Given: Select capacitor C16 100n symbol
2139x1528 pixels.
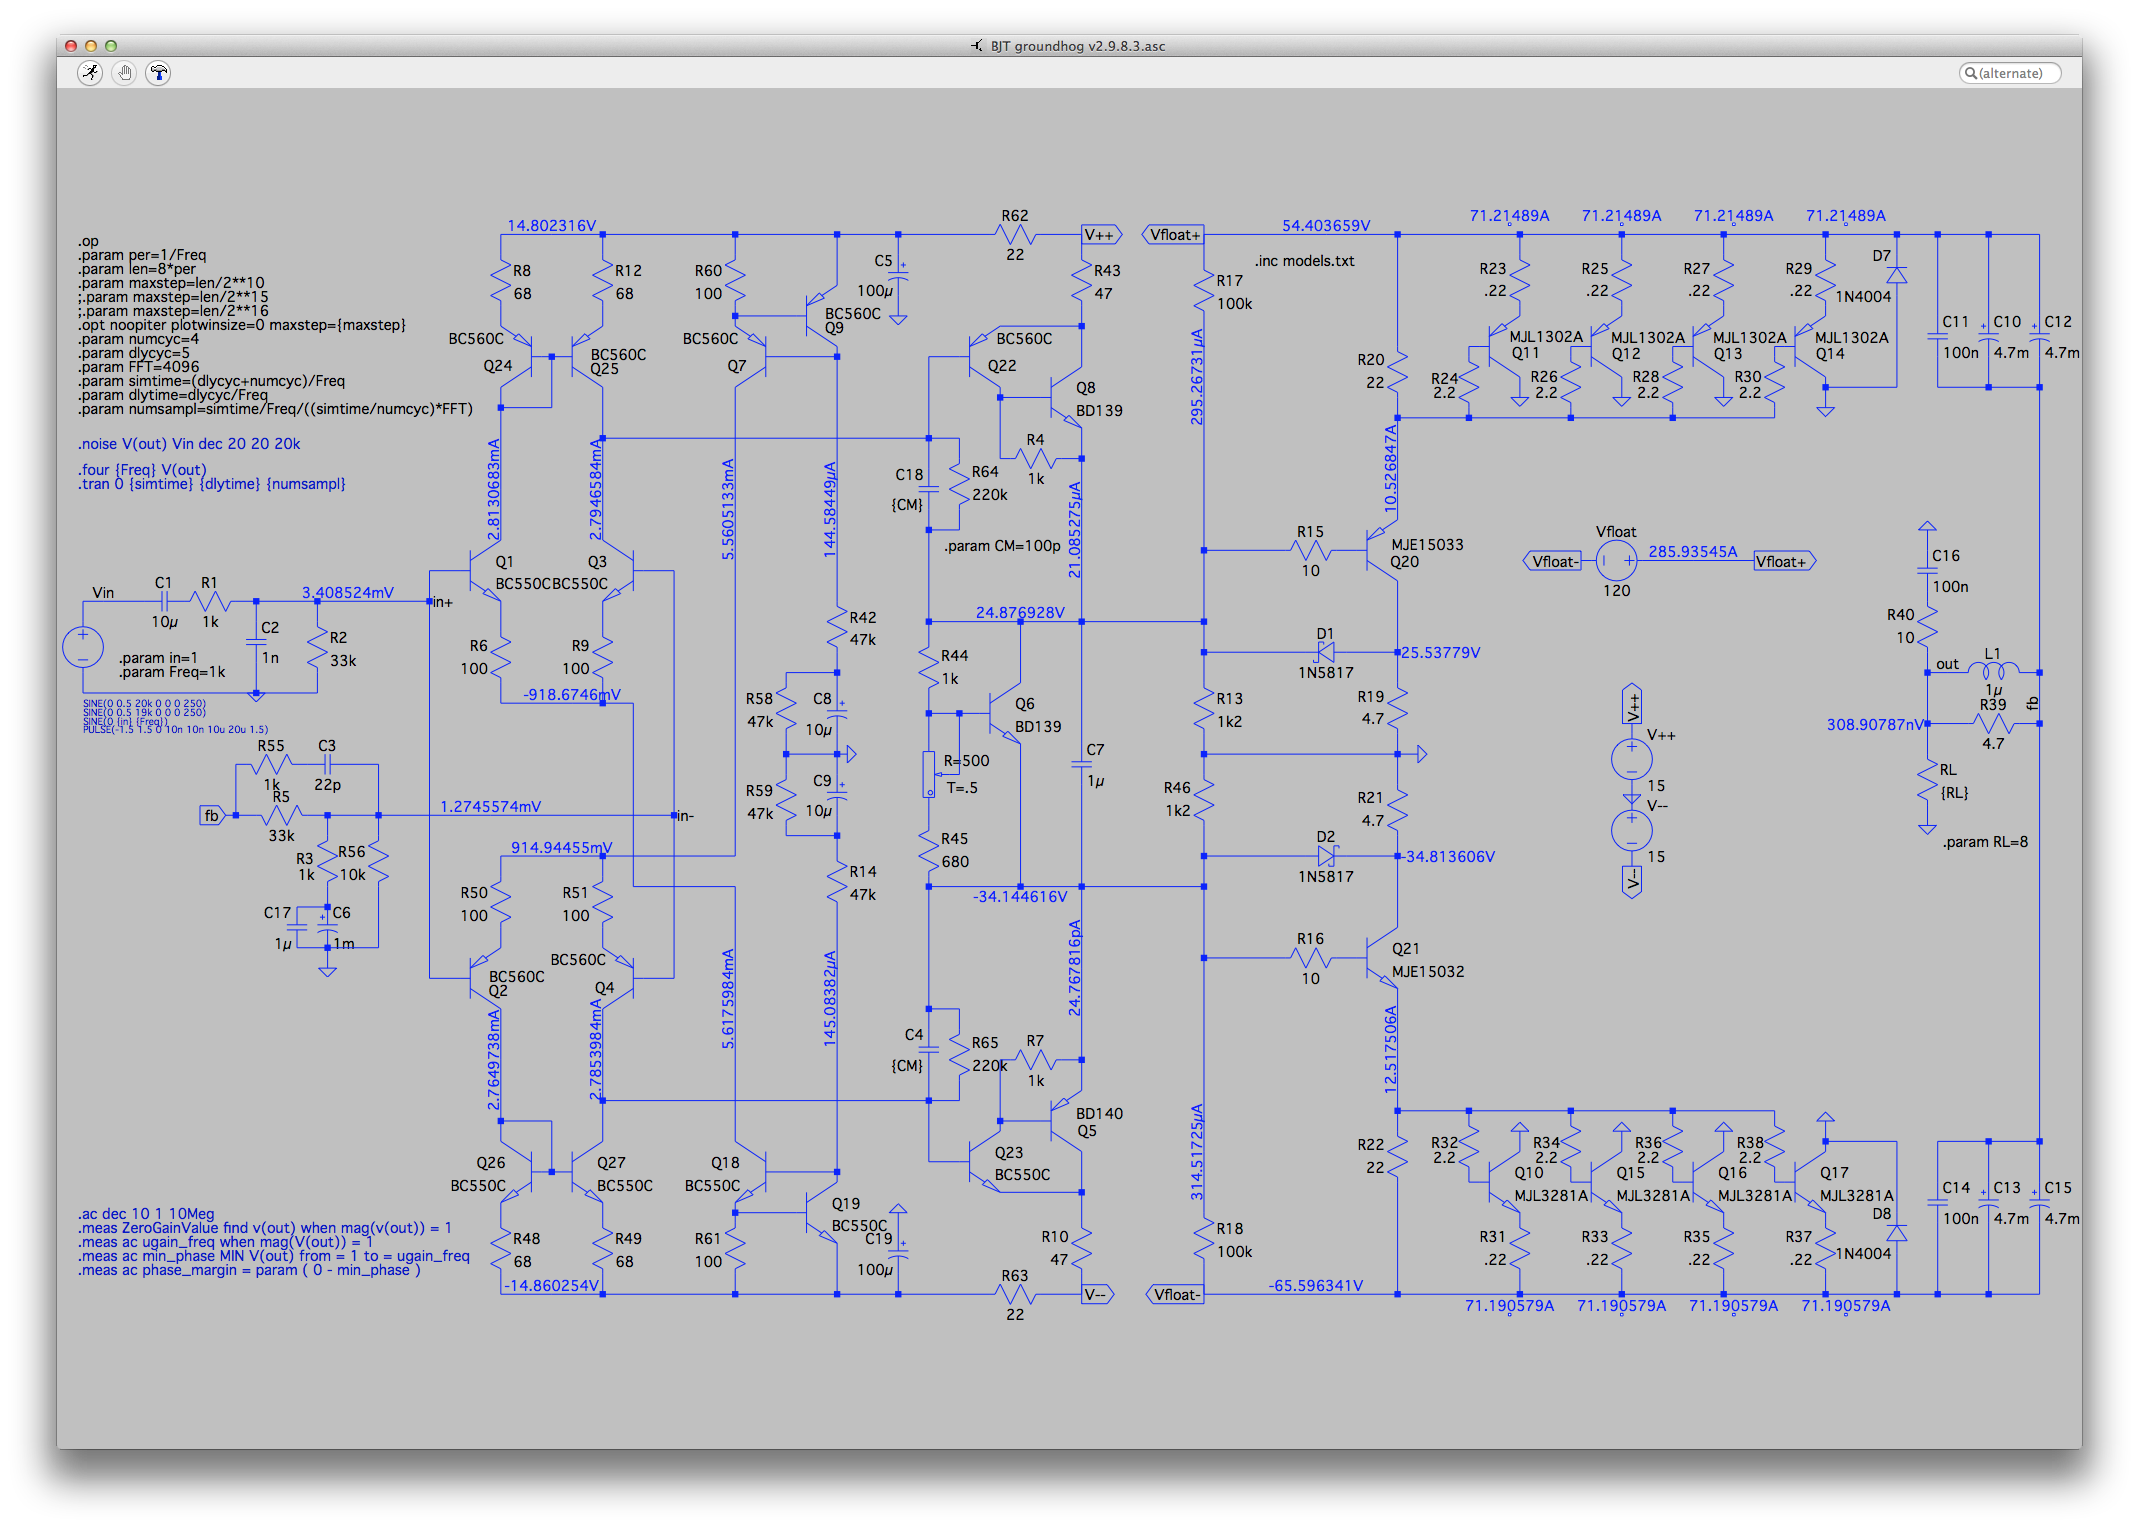Looking at the screenshot, I should (1927, 570).
